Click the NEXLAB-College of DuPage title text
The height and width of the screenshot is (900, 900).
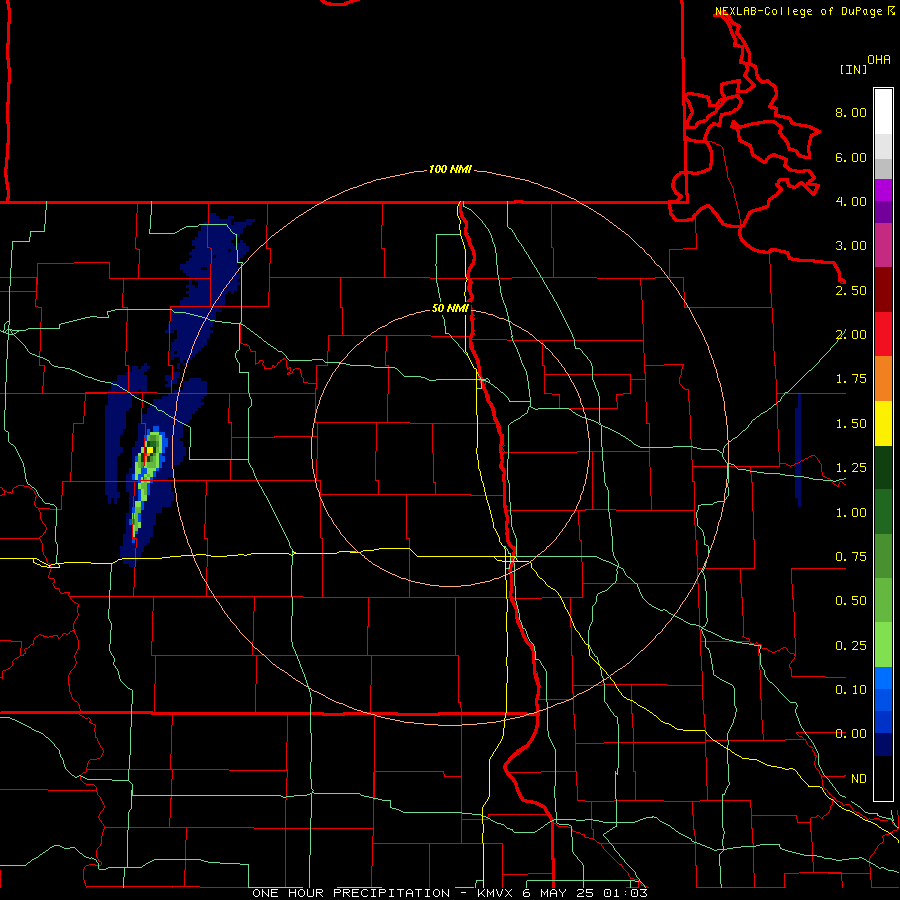(x=798, y=11)
